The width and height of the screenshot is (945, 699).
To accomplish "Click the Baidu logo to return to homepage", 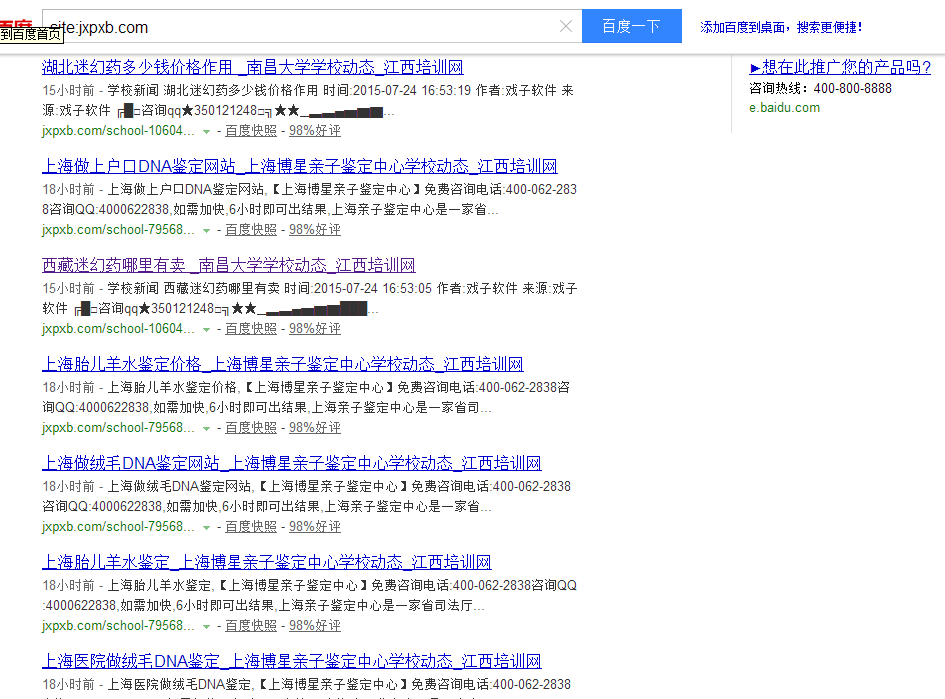I will [18, 22].
